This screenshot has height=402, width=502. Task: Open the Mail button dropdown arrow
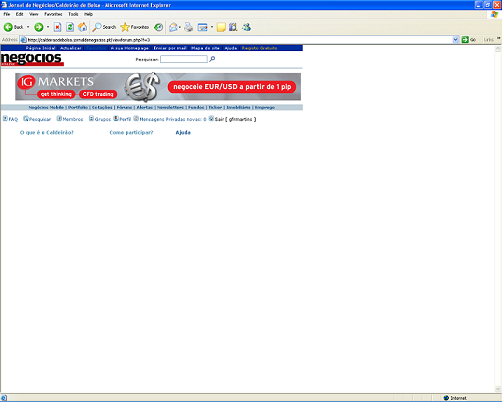coord(180,27)
